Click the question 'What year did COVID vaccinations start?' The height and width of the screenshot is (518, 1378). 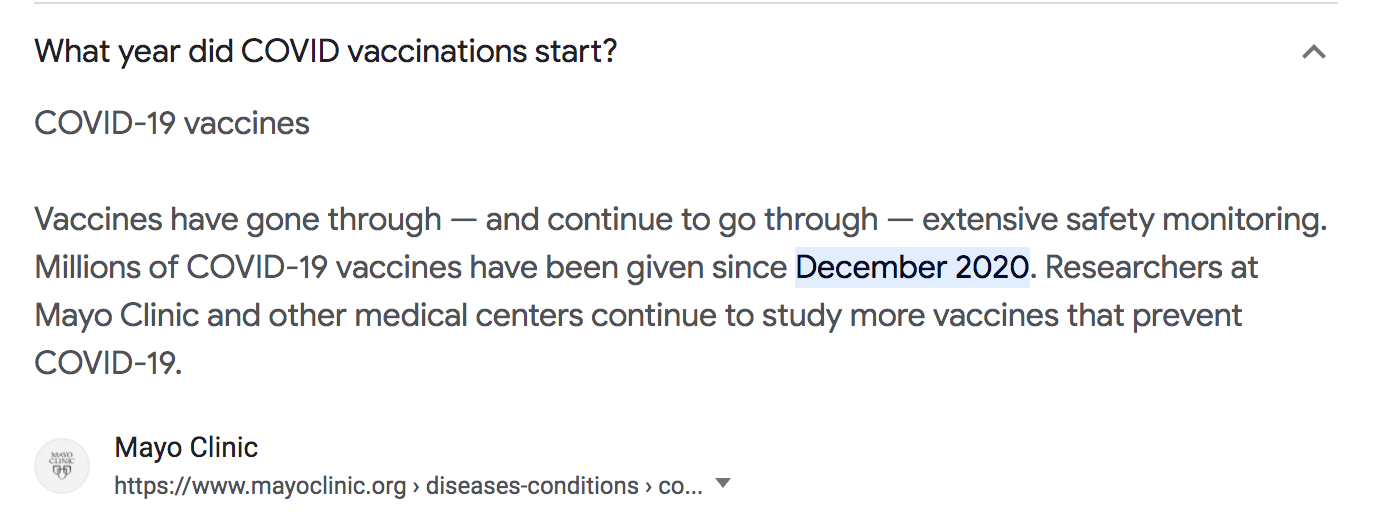tap(326, 51)
